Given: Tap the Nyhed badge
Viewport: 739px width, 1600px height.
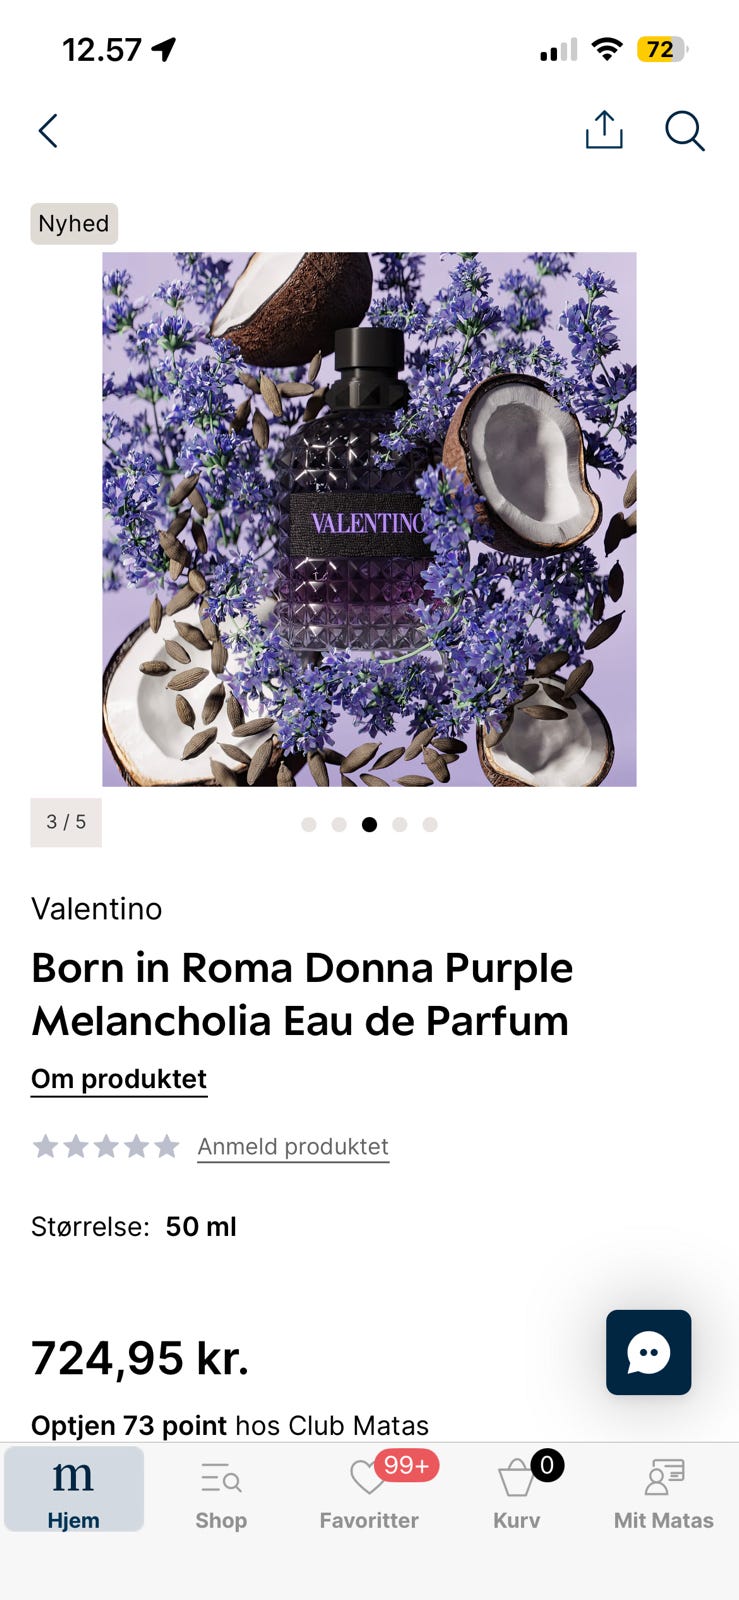Looking at the screenshot, I should [x=74, y=223].
